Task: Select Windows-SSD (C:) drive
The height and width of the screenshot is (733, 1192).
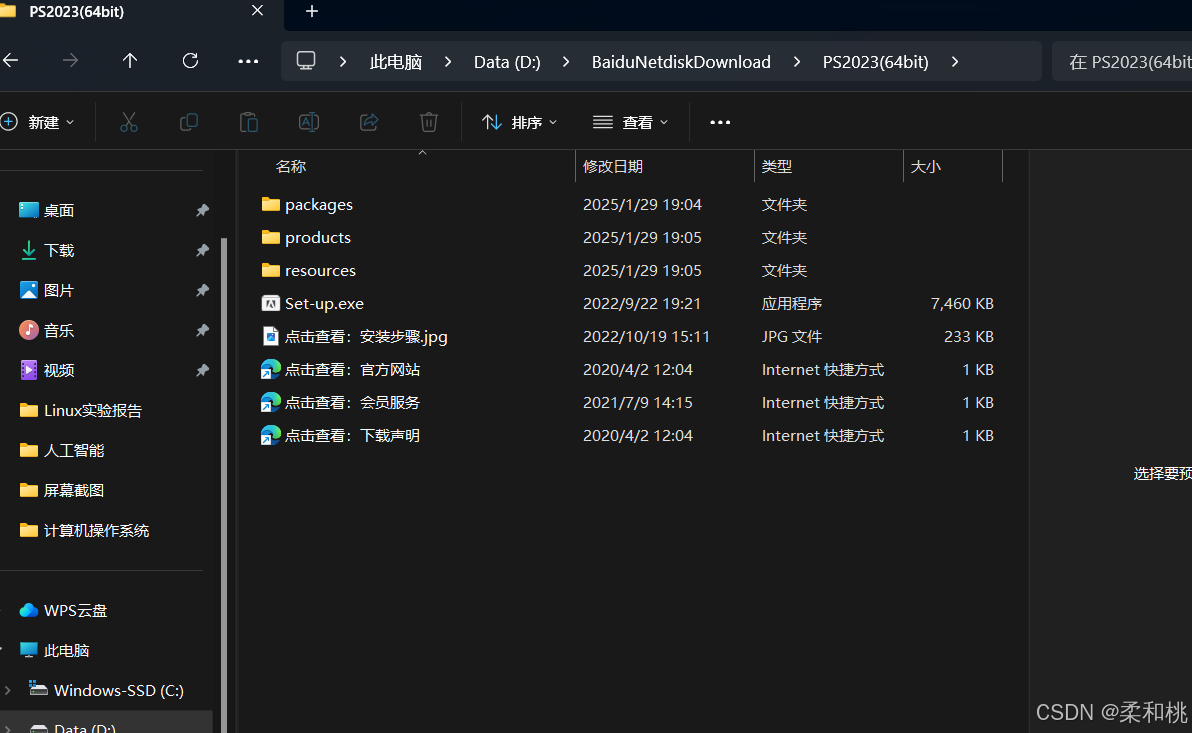Action: tap(118, 690)
